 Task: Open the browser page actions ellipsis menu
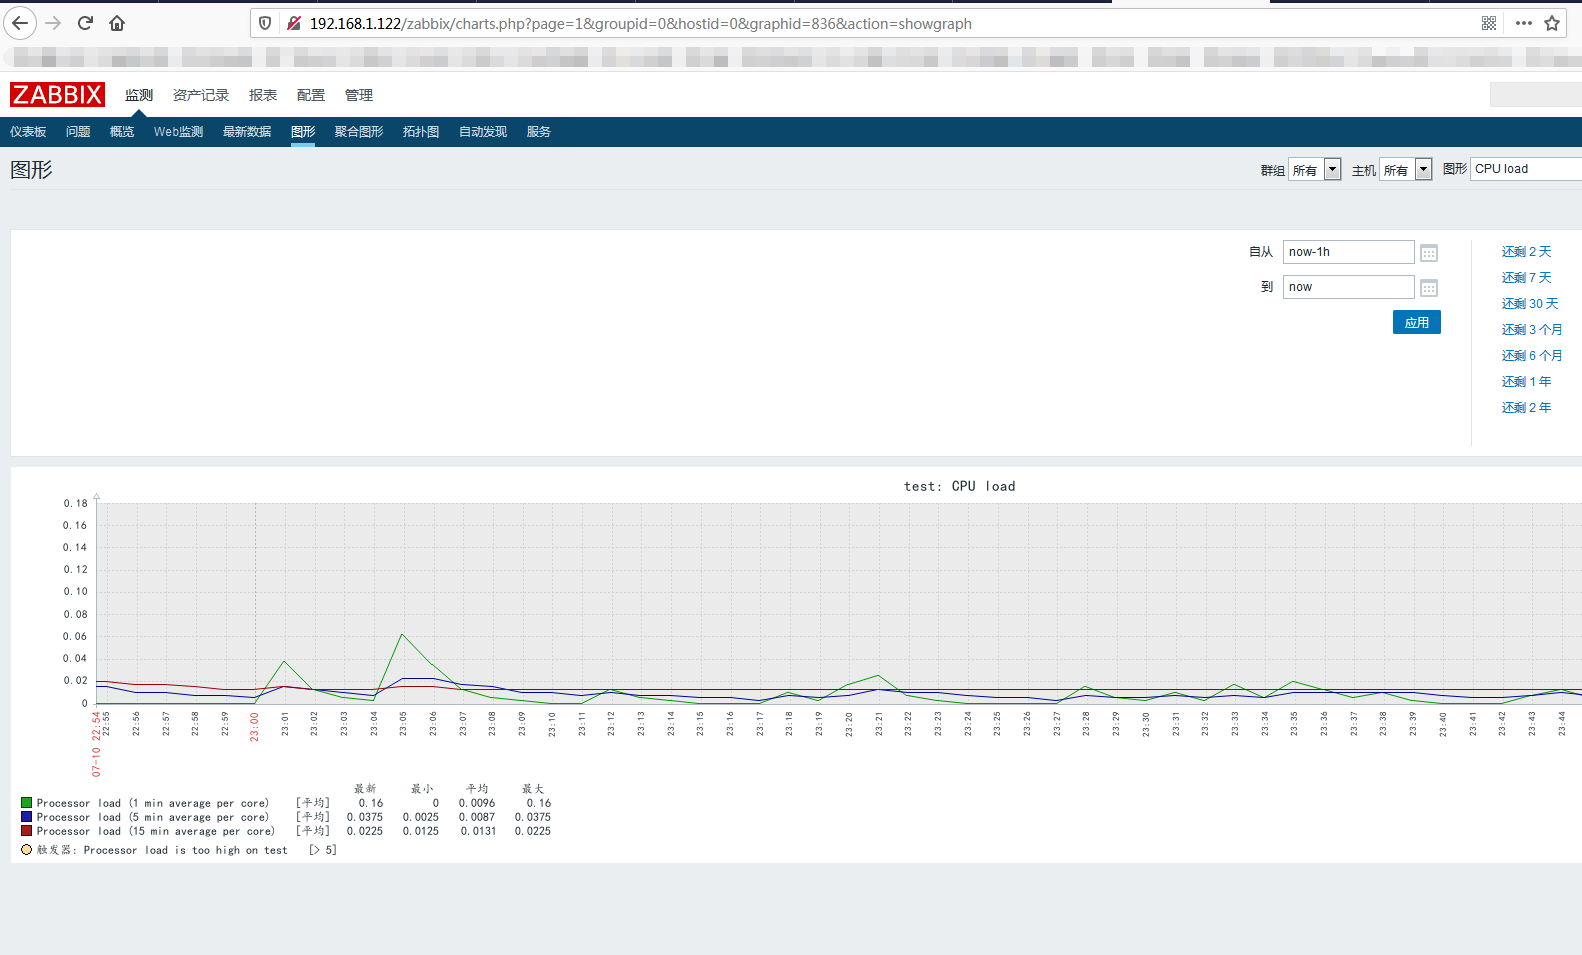pyautogui.click(x=1523, y=23)
